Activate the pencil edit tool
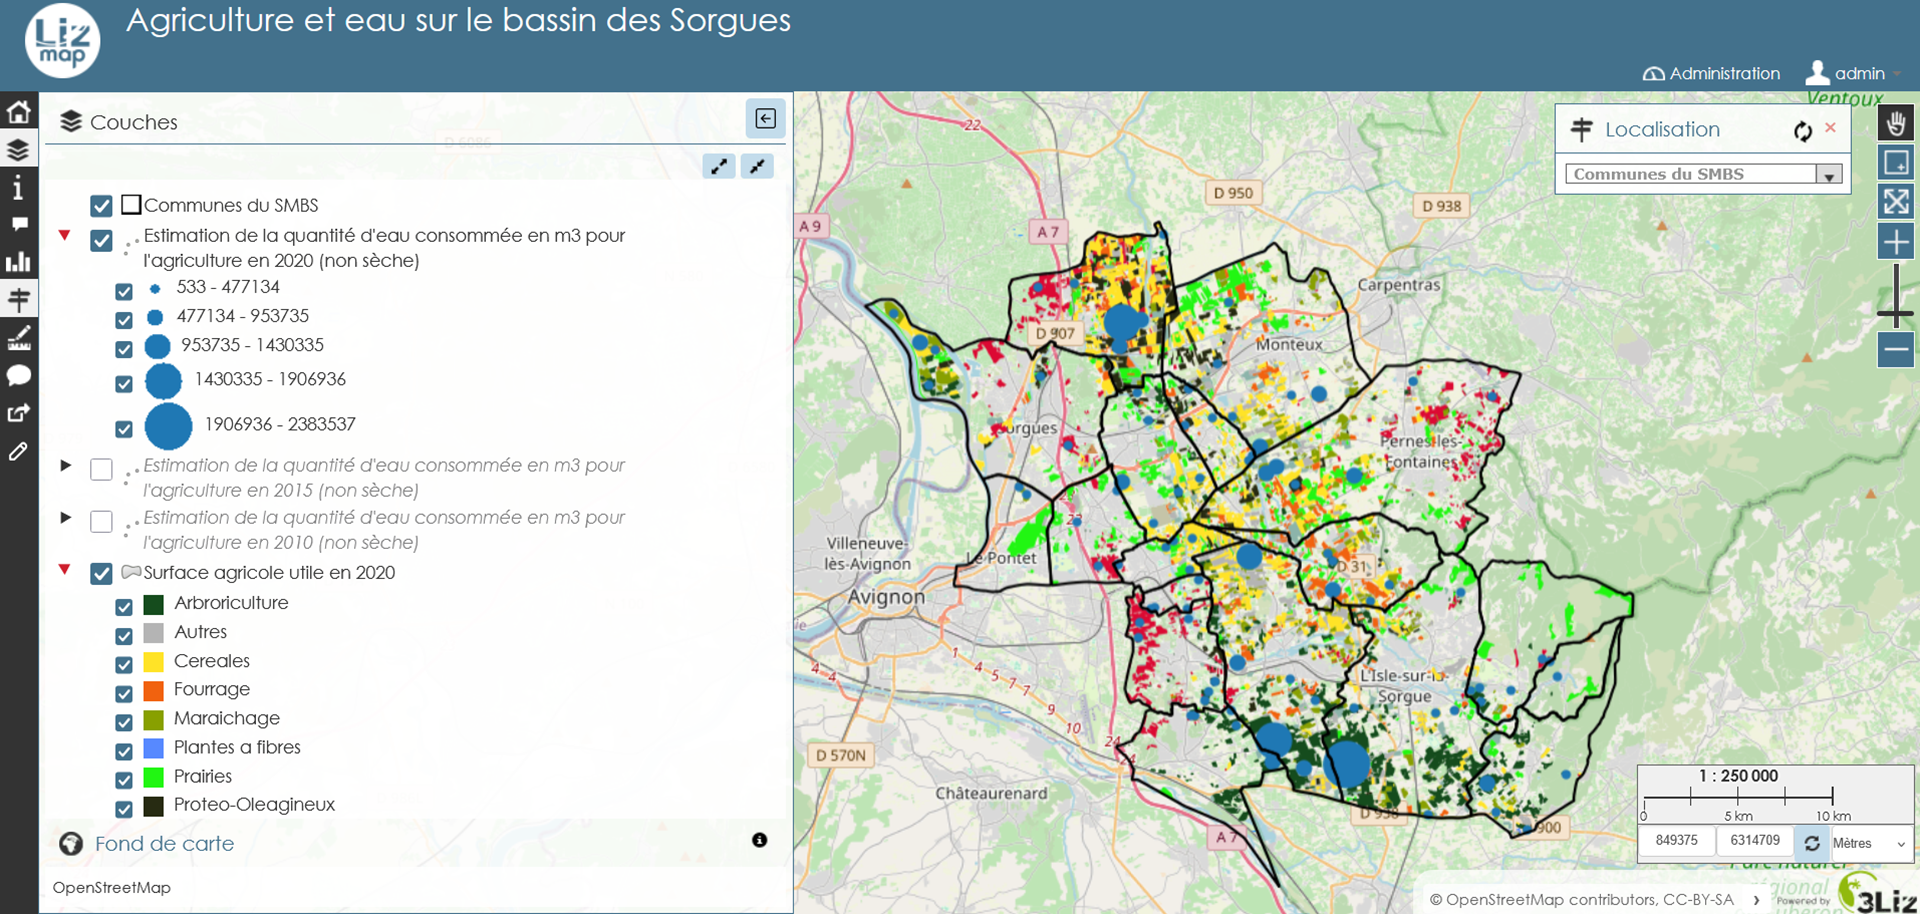This screenshot has height=914, width=1920. (x=18, y=452)
